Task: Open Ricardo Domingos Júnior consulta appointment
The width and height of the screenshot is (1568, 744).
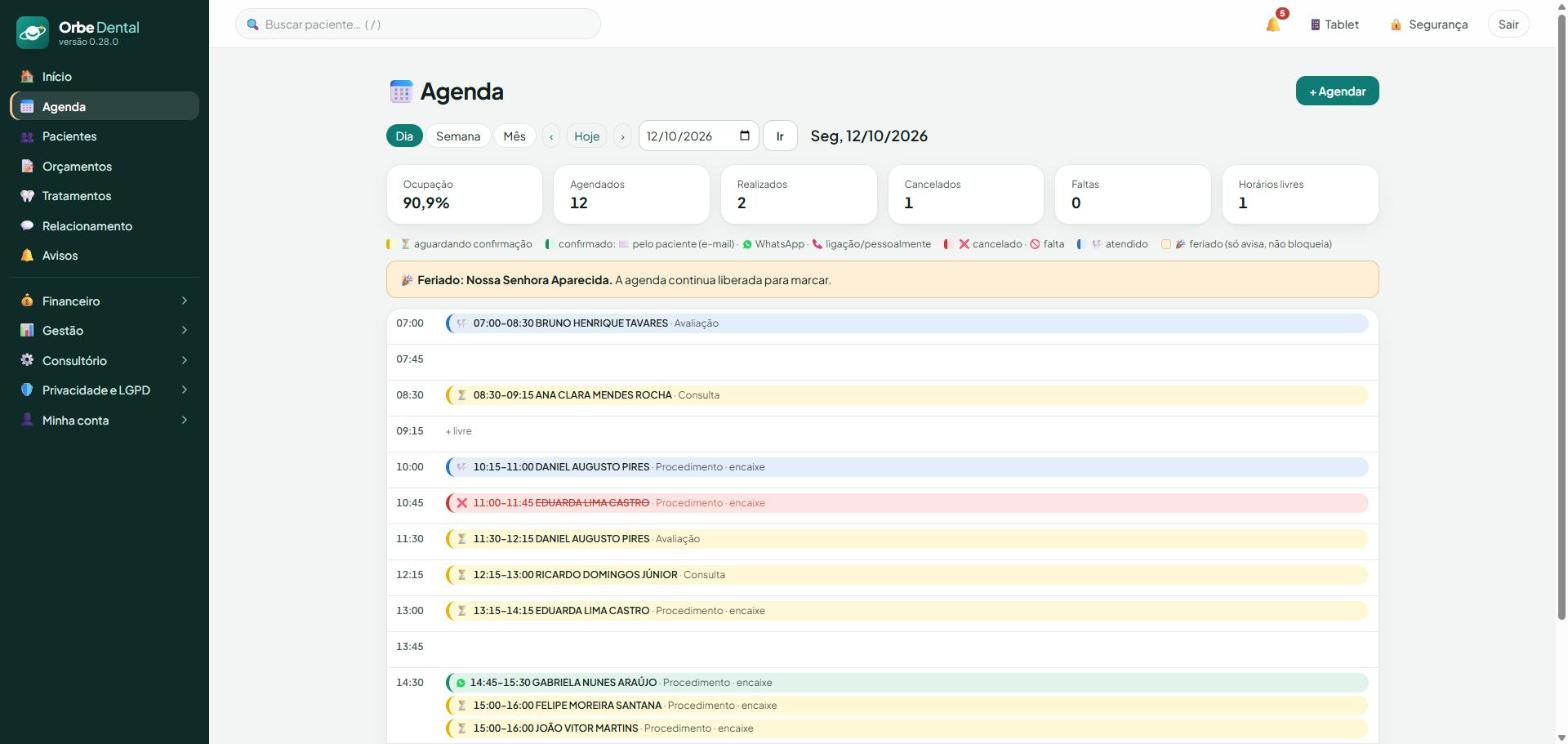Action: coord(907,575)
